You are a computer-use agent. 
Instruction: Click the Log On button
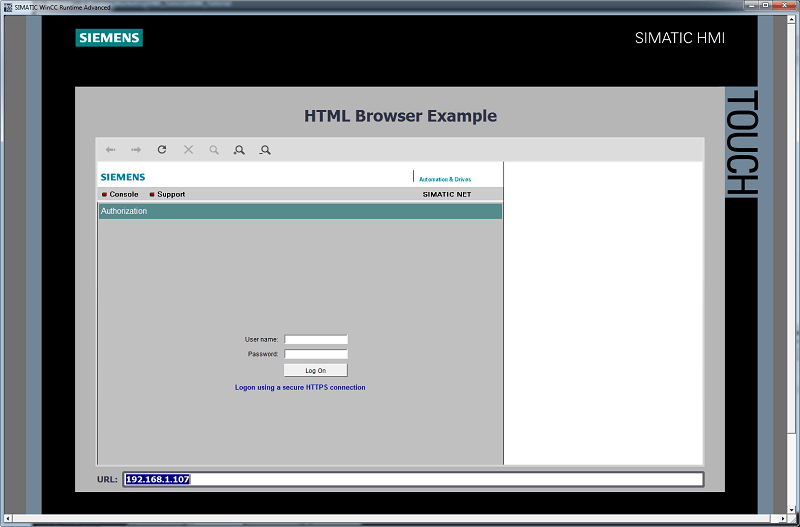(316, 370)
